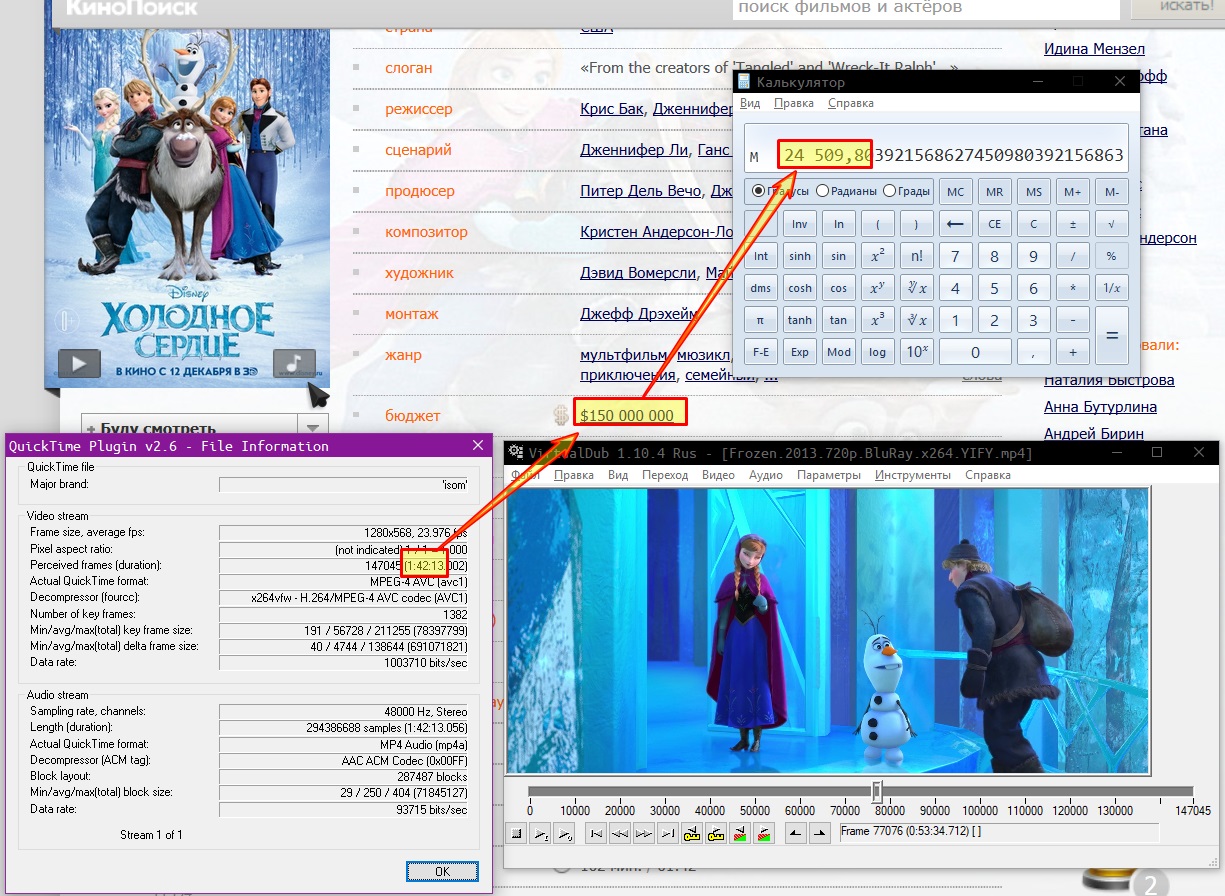Click the cube root button

pyautogui.click(x=916, y=320)
